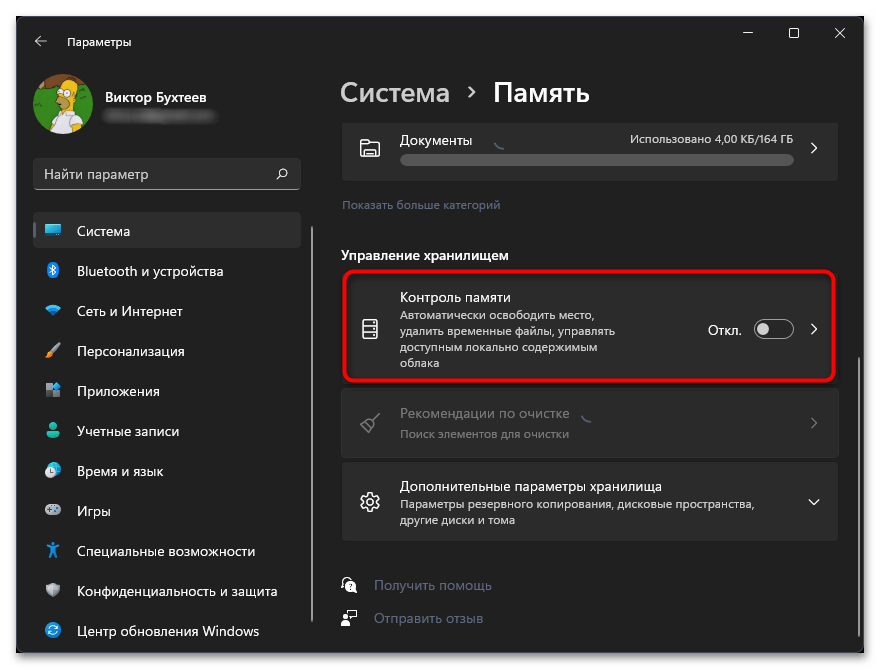Open Documents category chevron arrow
Screen dimensions: 880x669
813,148
